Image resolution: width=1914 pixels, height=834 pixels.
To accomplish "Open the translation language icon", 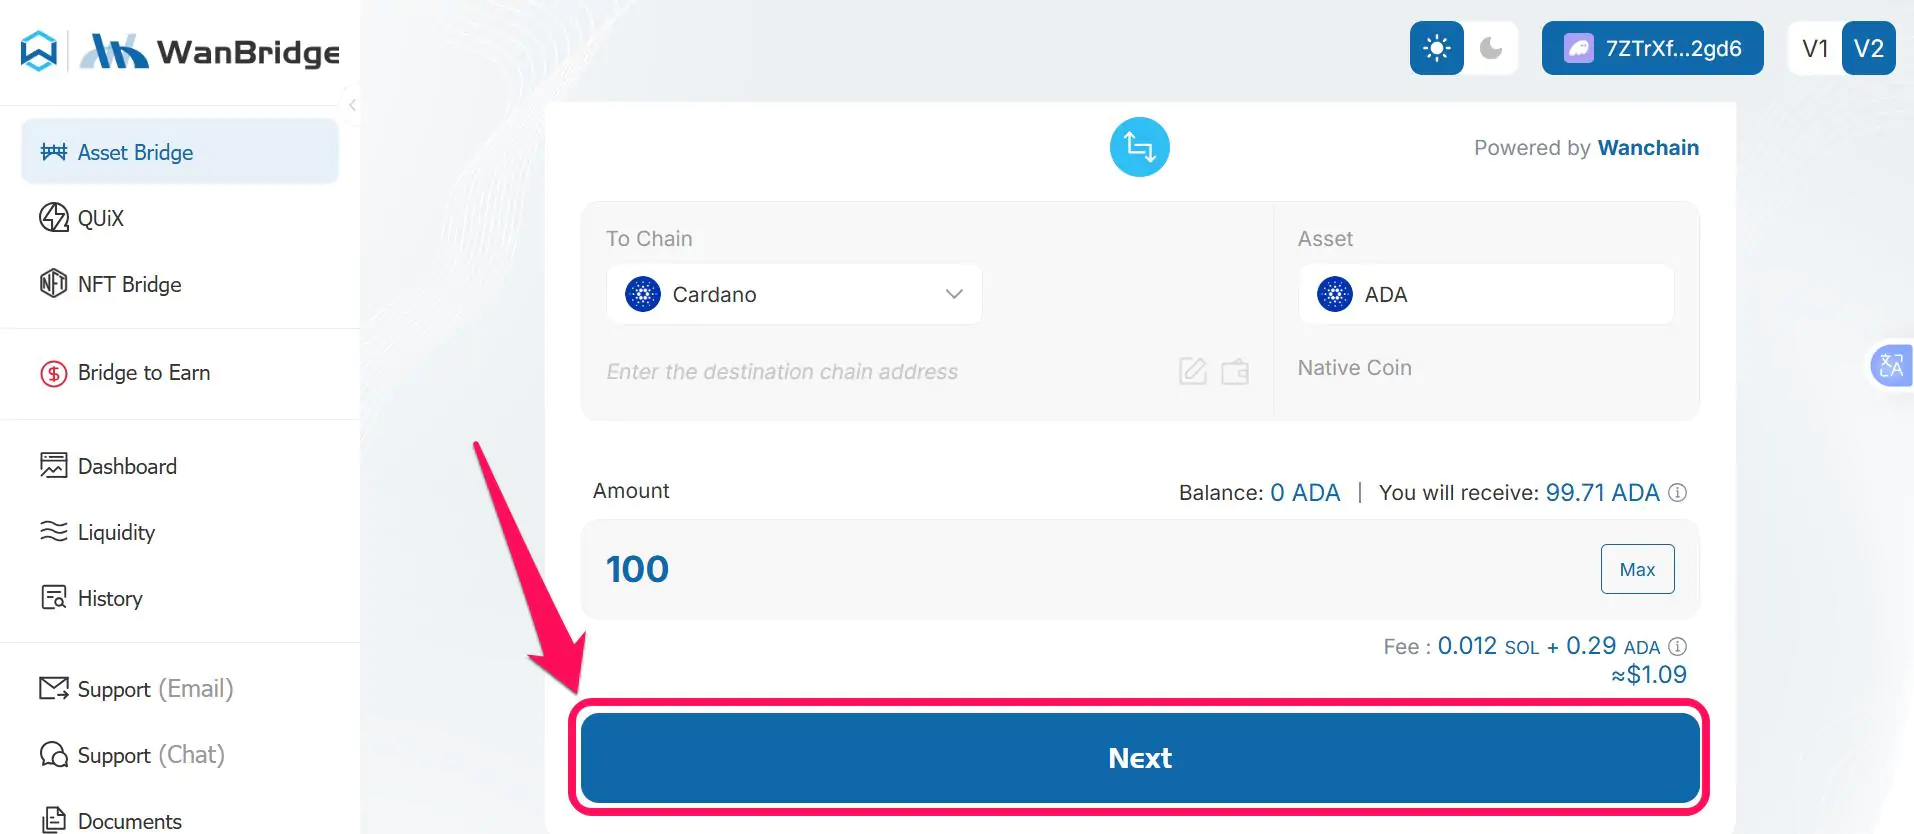I will pos(1891,365).
